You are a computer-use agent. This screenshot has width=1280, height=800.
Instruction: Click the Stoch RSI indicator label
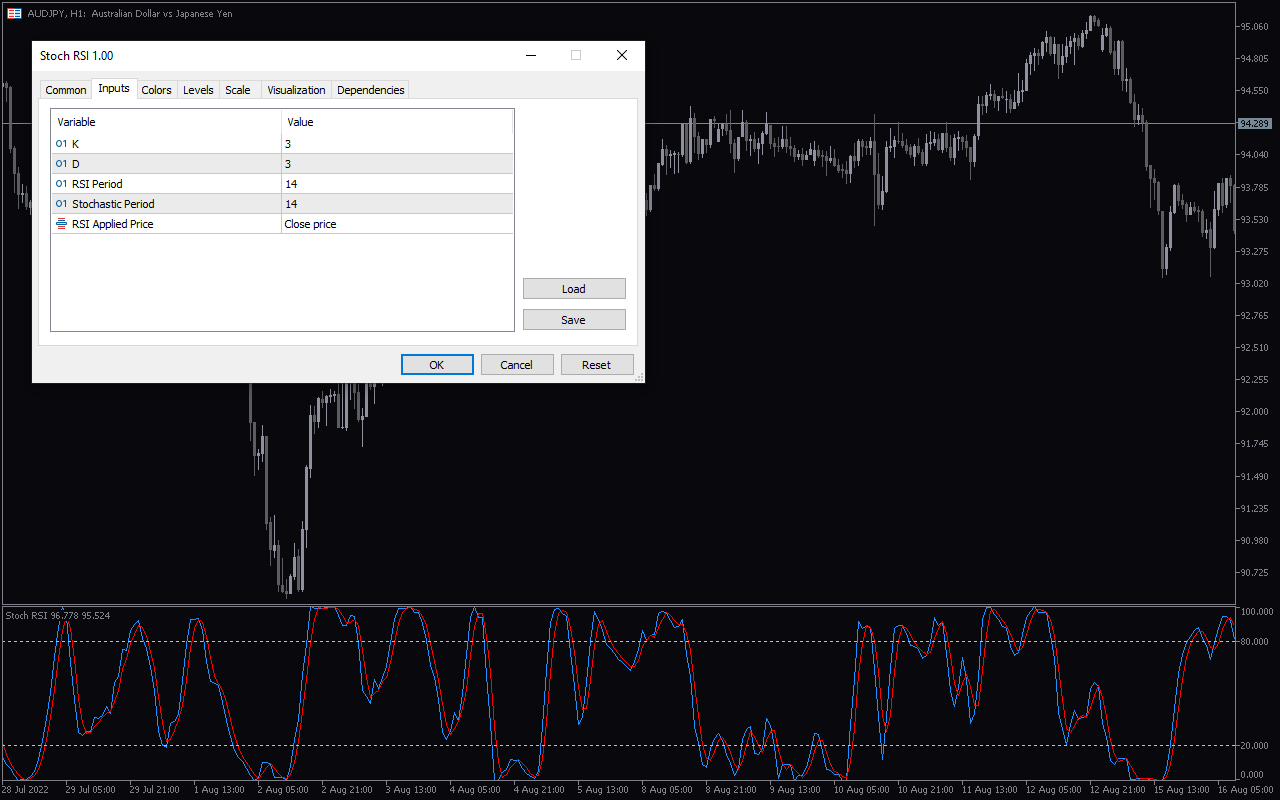click(x=58, y=615)
